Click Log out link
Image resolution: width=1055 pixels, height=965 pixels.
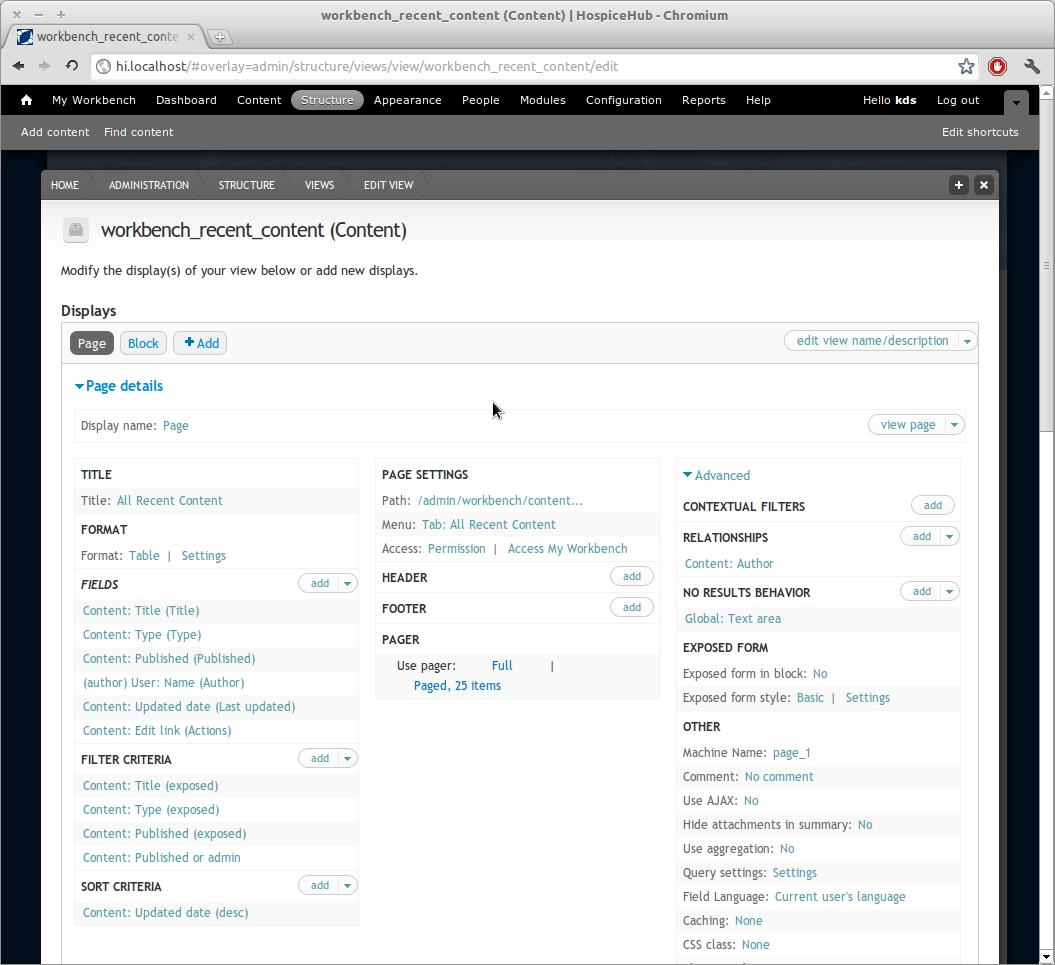958,100
